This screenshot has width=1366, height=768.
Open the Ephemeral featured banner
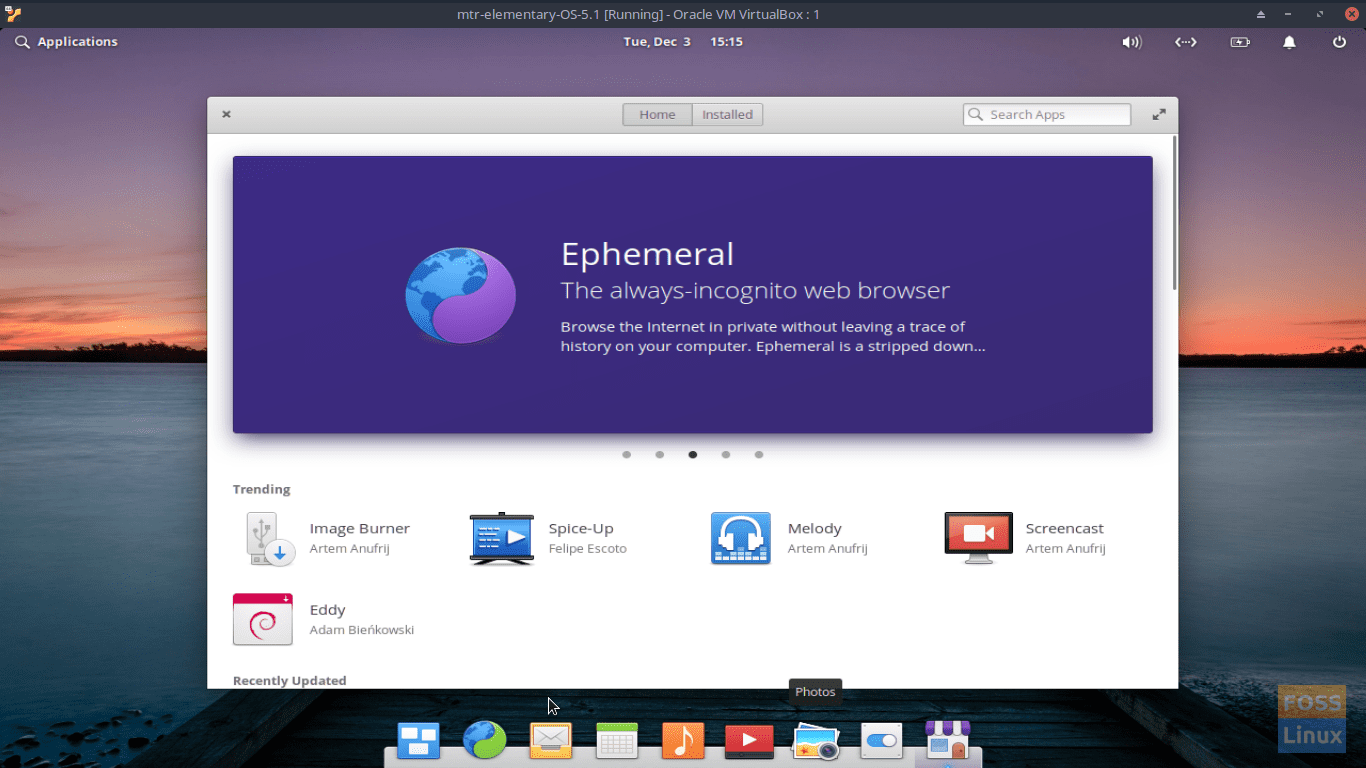pyautogui.click(x=693, y=295)
